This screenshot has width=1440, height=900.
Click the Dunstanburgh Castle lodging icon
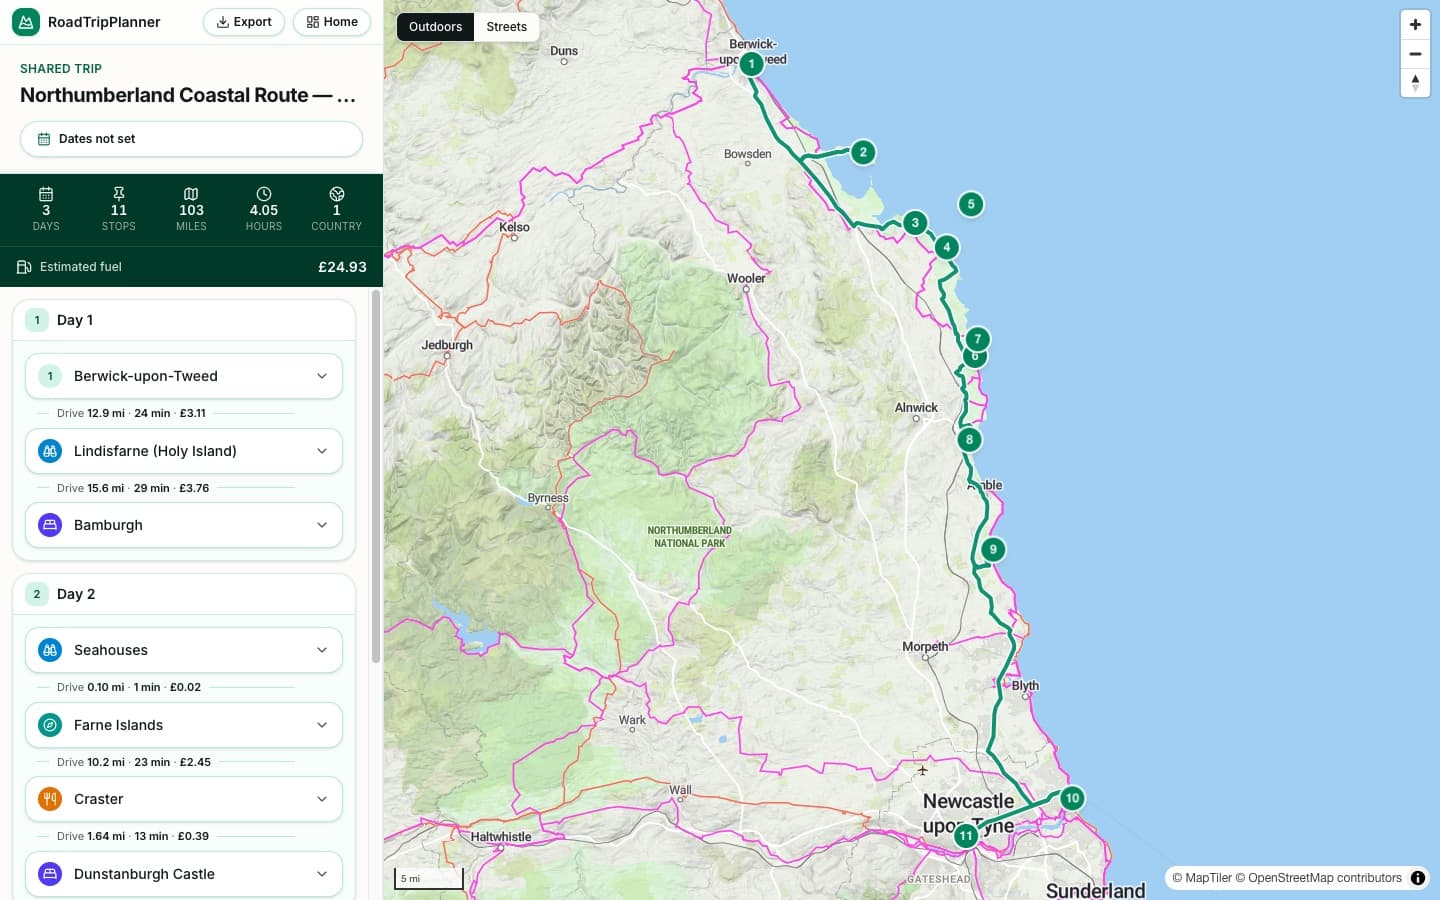[50, 874]
